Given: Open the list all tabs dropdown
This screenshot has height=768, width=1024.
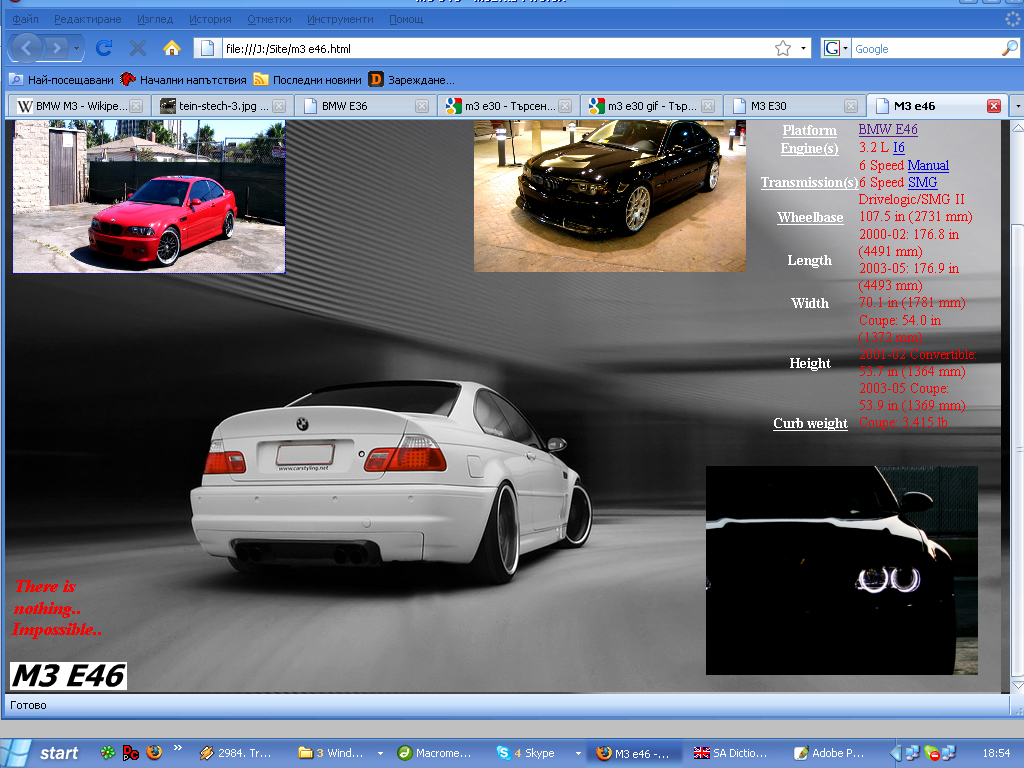Looking at the screenshot, I should 1017,106.
